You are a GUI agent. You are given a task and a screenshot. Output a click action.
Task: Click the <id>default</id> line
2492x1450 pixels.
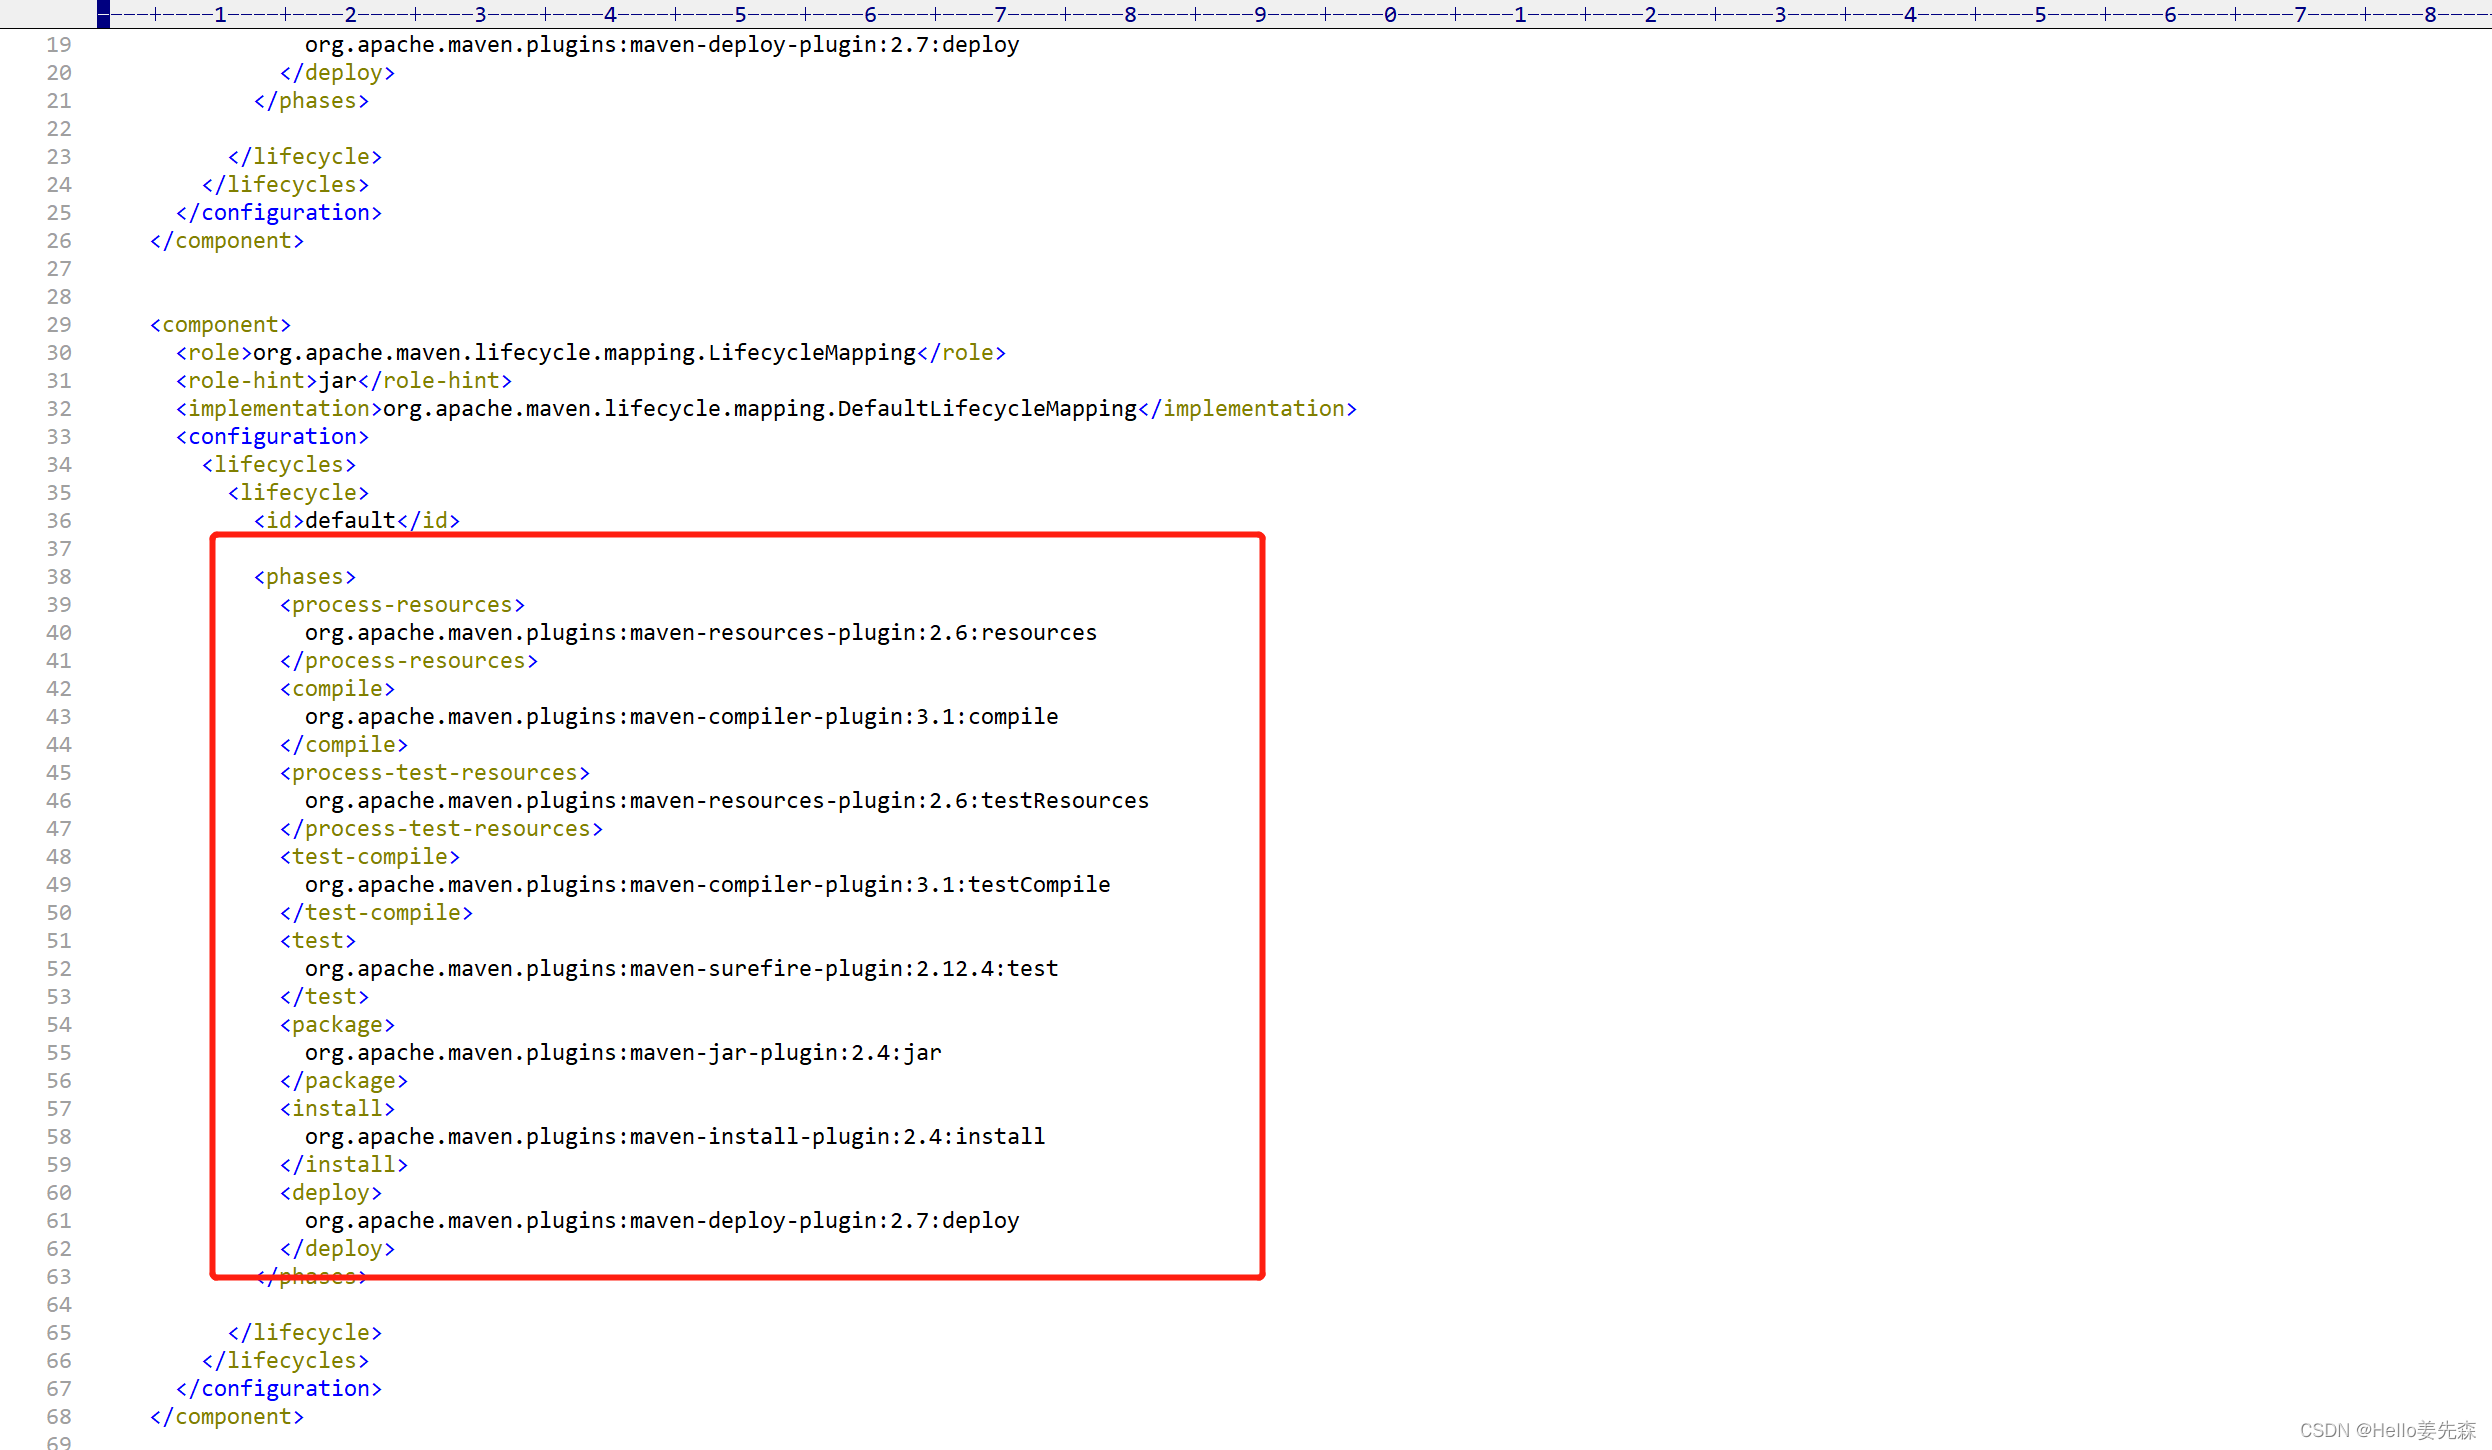click(x=357, y=521)
